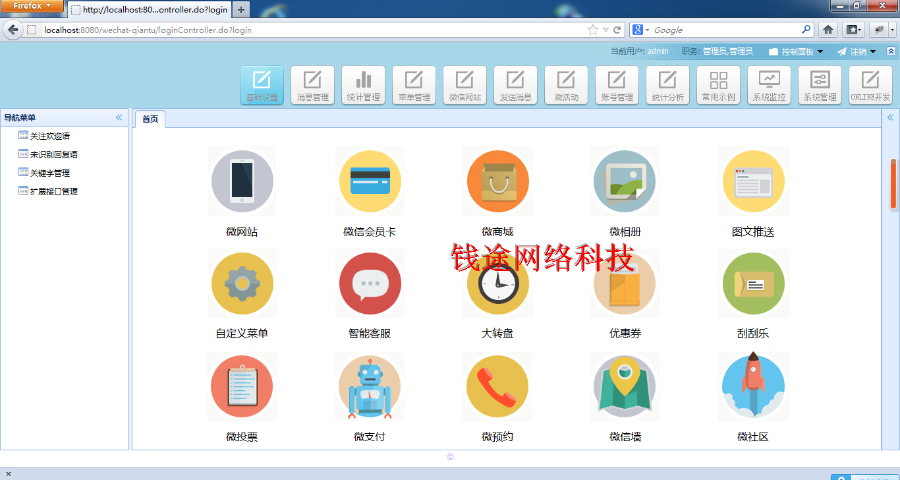Click the admin current user text
This screenshot has height=480, width=900.
click(x=658, y=51)
